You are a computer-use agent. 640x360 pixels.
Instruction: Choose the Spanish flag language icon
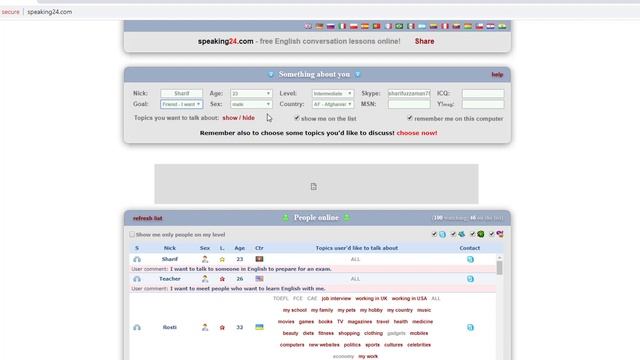click(x=365, y=26)
